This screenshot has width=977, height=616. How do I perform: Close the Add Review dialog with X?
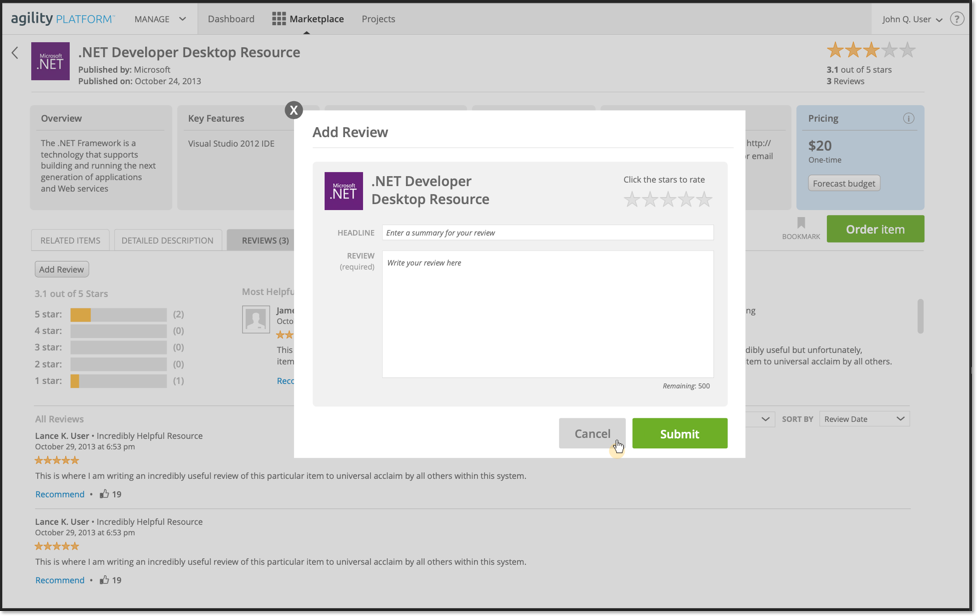[x=293, y=110]
